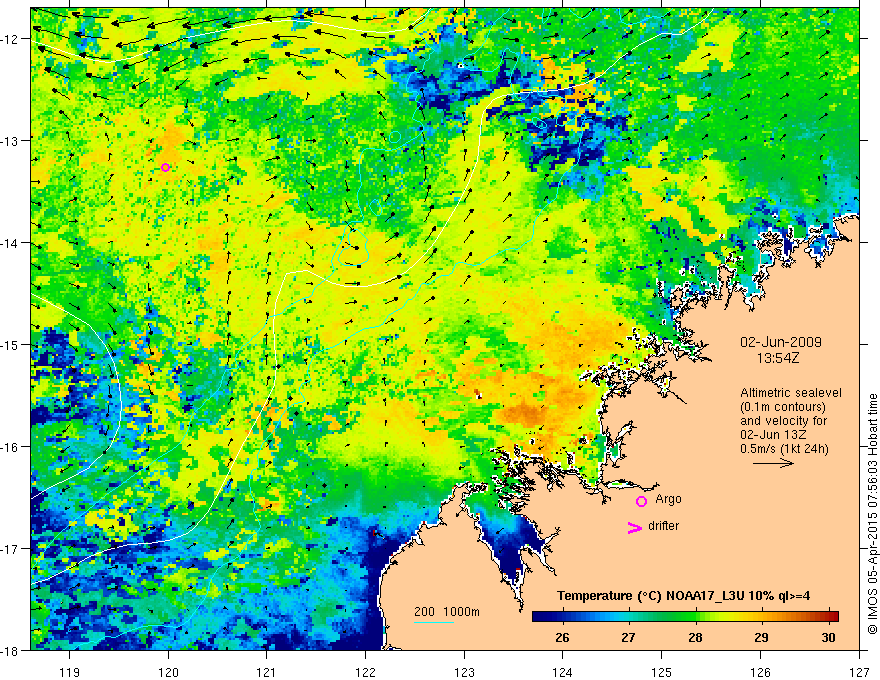Select the 'Argo' legend label

(x=668, y=499)
